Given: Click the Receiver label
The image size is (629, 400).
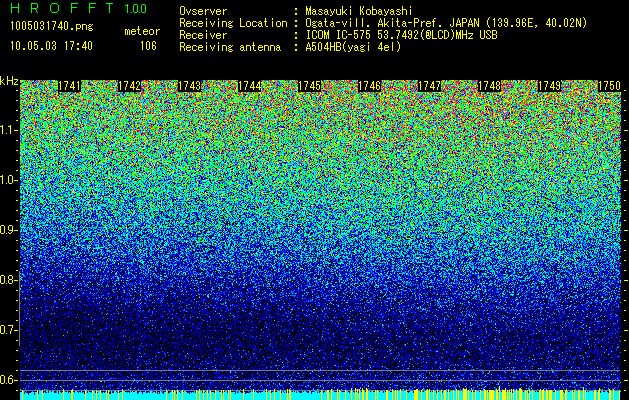Looking at the screenshot, I should coord(203,35).
